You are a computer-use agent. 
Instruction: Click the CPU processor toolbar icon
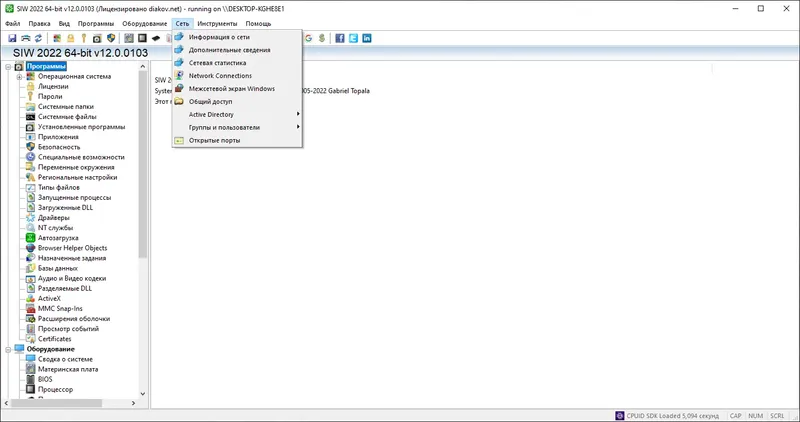click(x=142, y=38)
